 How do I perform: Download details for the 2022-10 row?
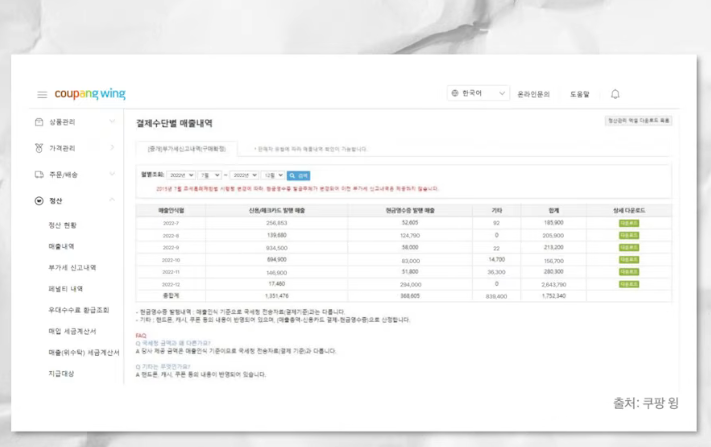point(629,260)
